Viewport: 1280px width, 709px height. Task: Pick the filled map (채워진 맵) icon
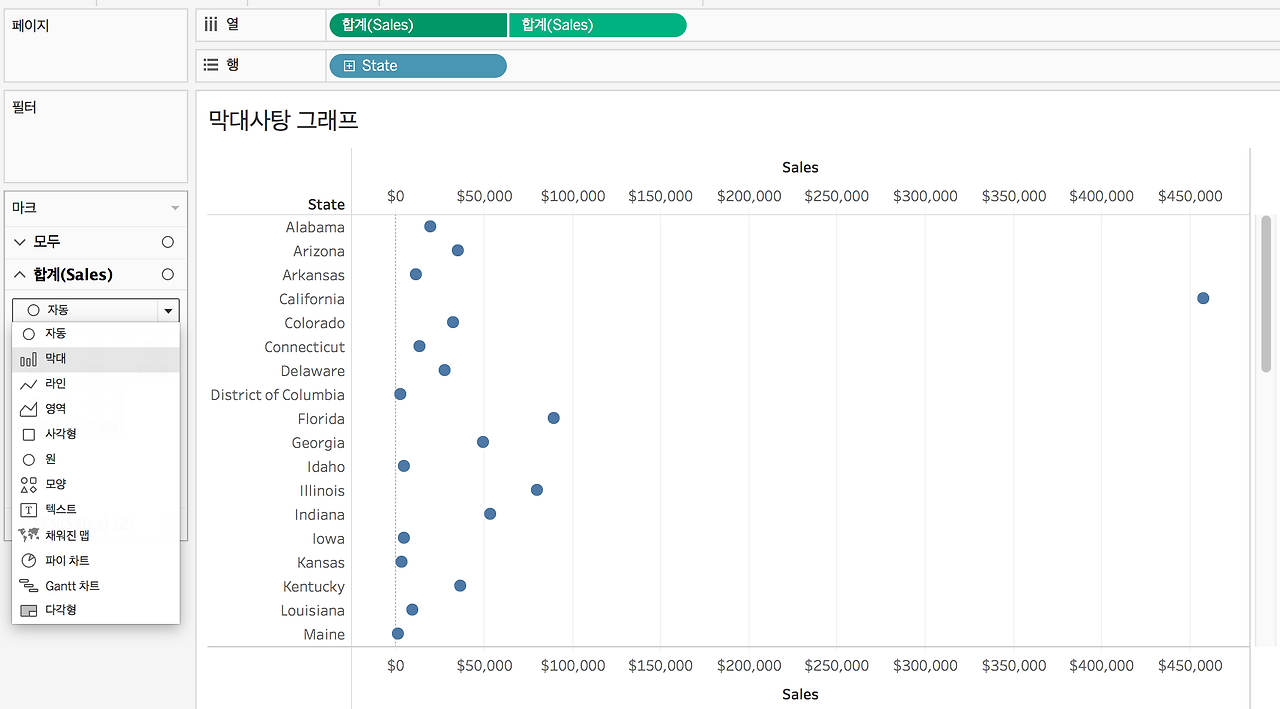(x=29, y=535)
